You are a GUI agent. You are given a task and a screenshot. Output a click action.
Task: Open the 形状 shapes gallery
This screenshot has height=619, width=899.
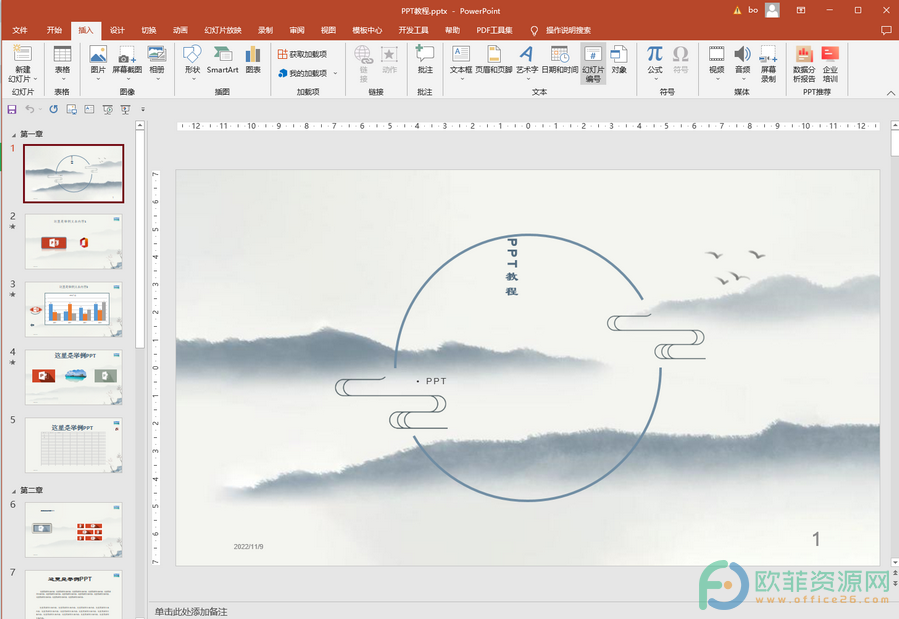(192, 61)
